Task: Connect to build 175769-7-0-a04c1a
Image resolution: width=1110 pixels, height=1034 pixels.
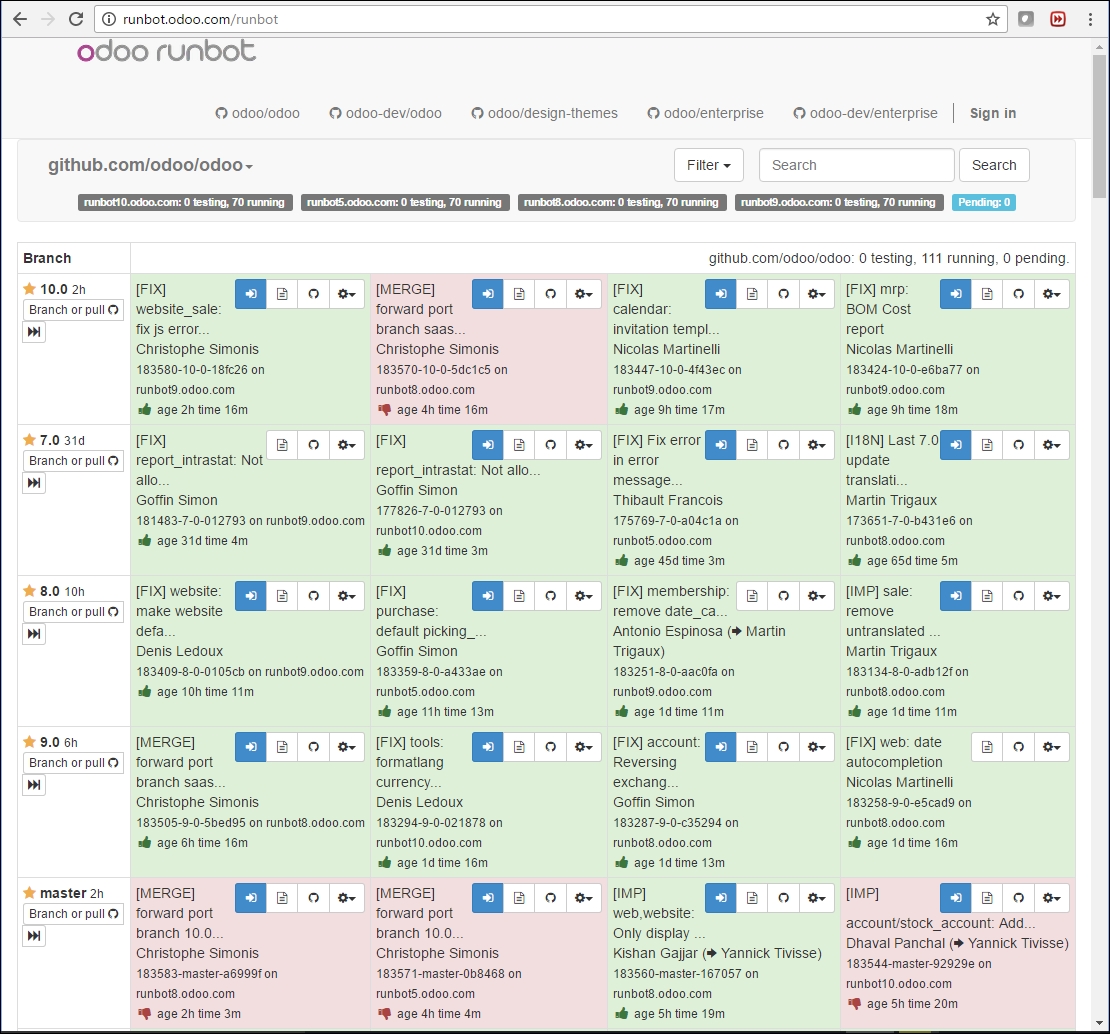Action: (x=721, y=444)
